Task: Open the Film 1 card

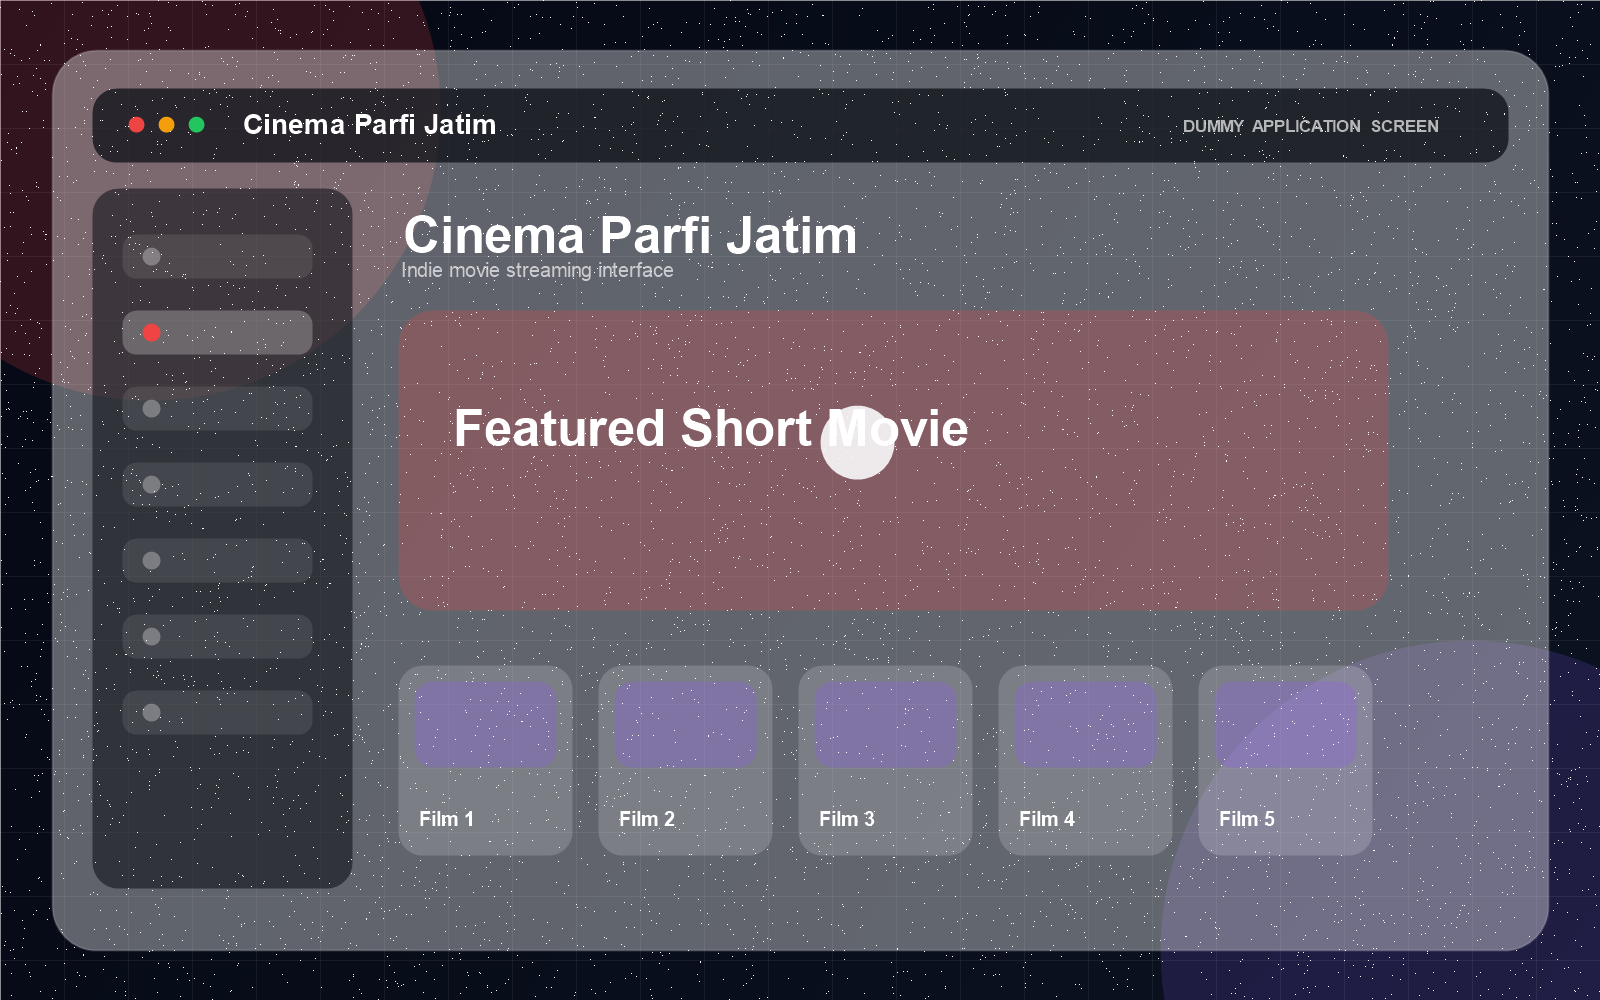Action: [x=485, y=761]
